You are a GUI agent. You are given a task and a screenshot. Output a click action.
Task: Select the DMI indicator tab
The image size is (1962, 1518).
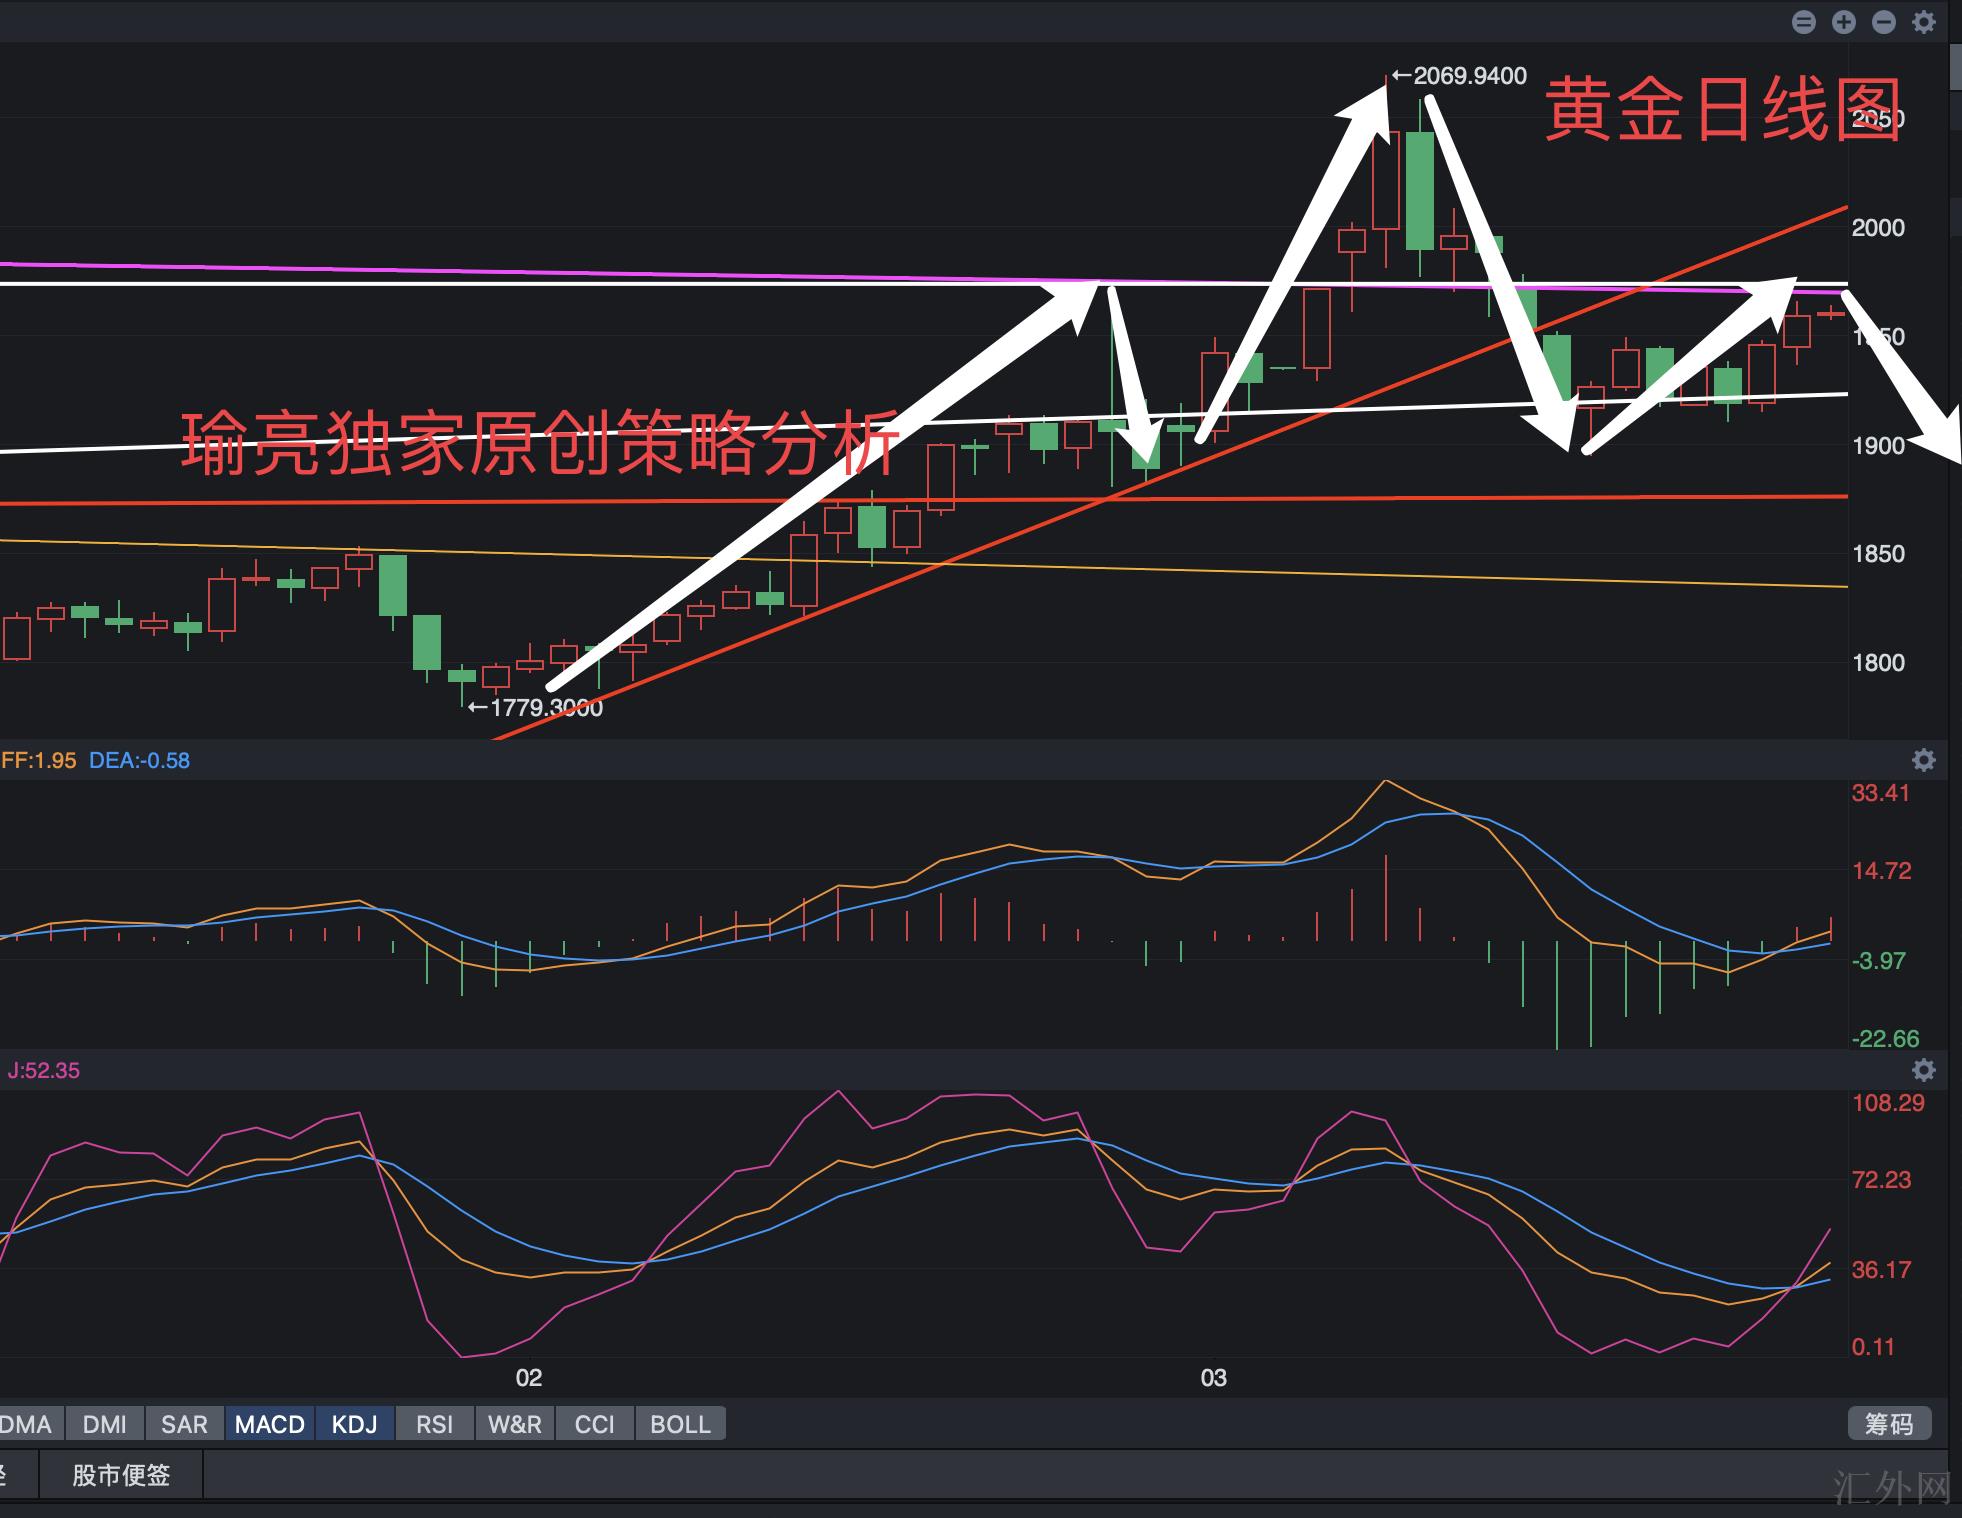(x=104, y=1424)
